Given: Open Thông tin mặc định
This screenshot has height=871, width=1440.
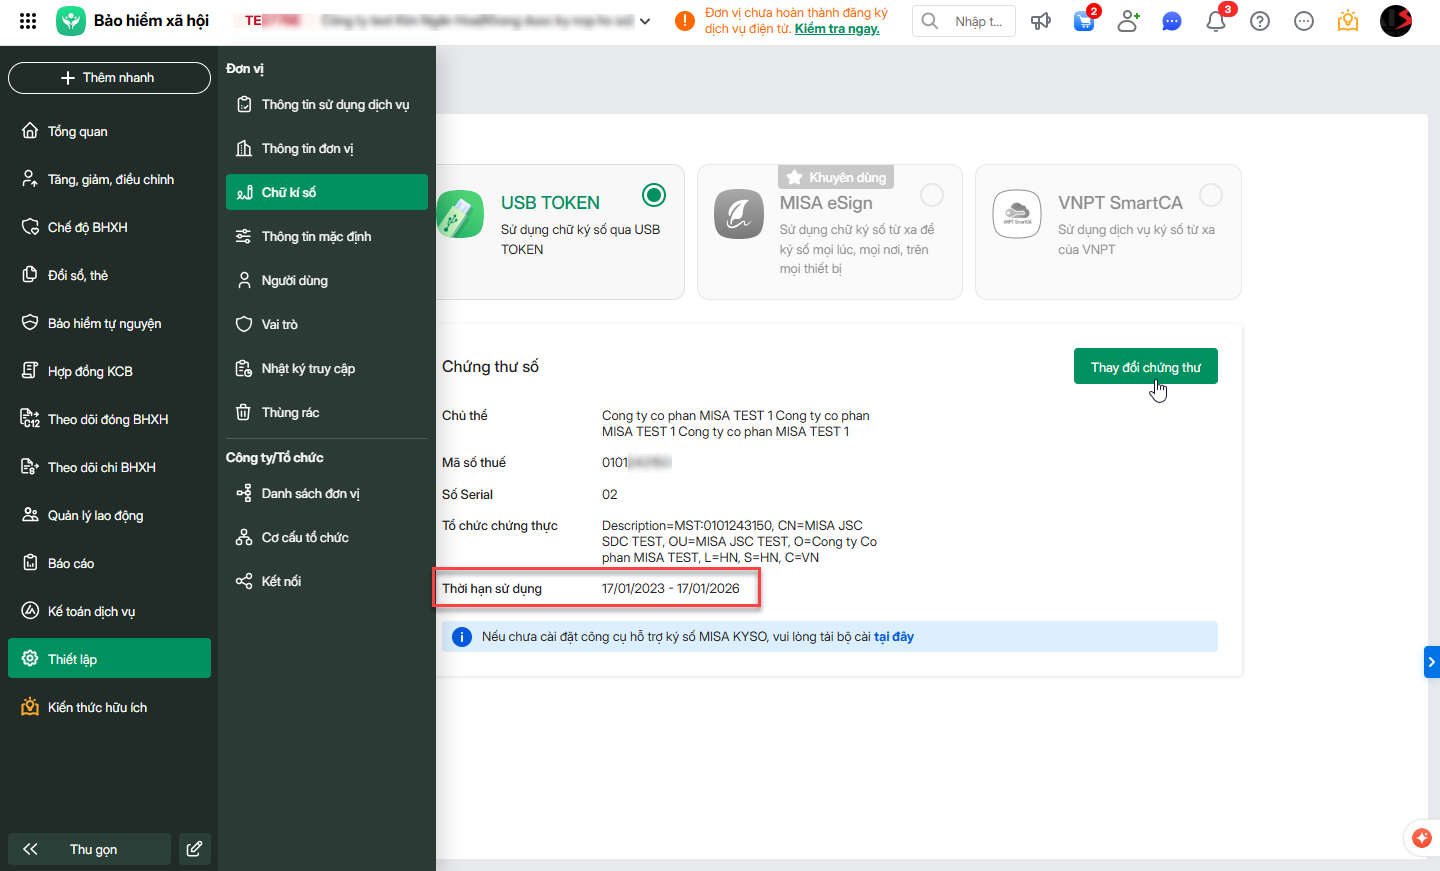Looking at the screenshot, I should tap(327, 236).
